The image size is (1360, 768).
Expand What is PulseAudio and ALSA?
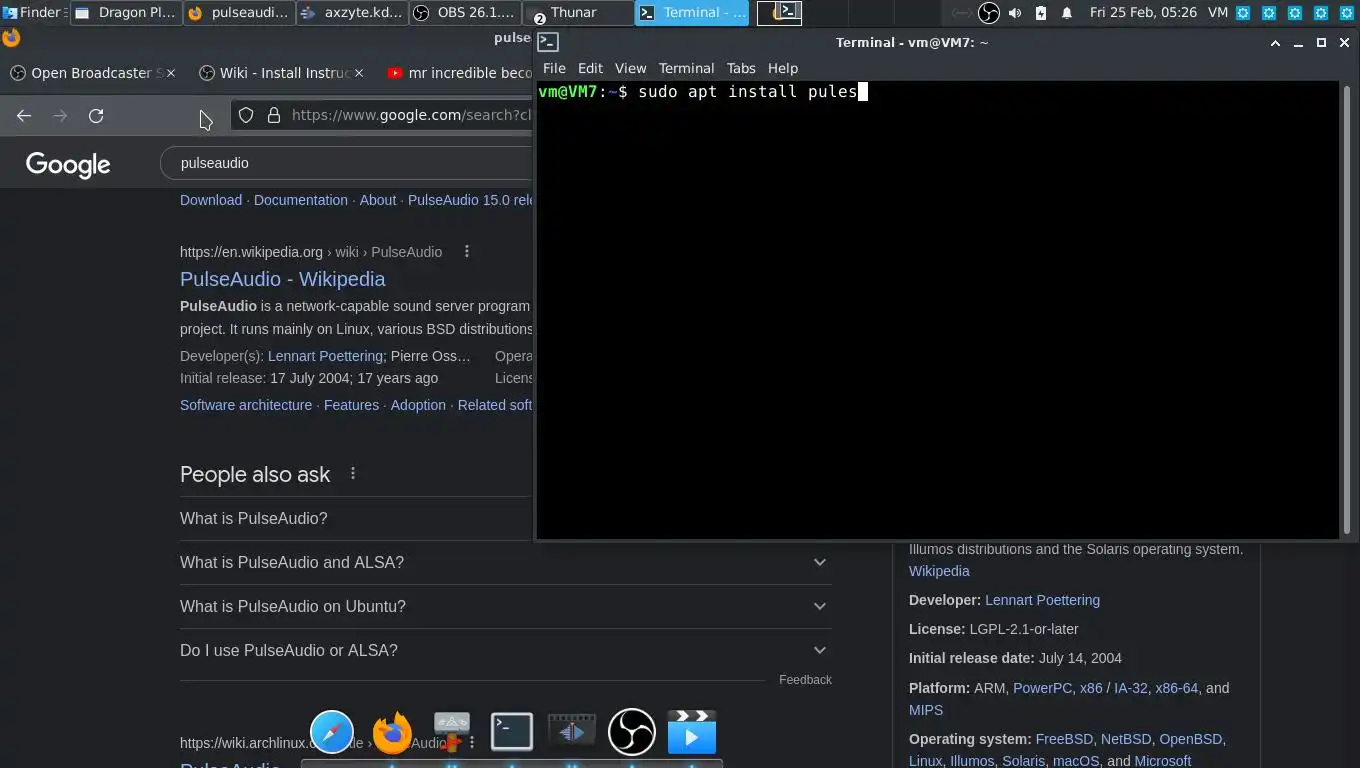coord(506,562)
